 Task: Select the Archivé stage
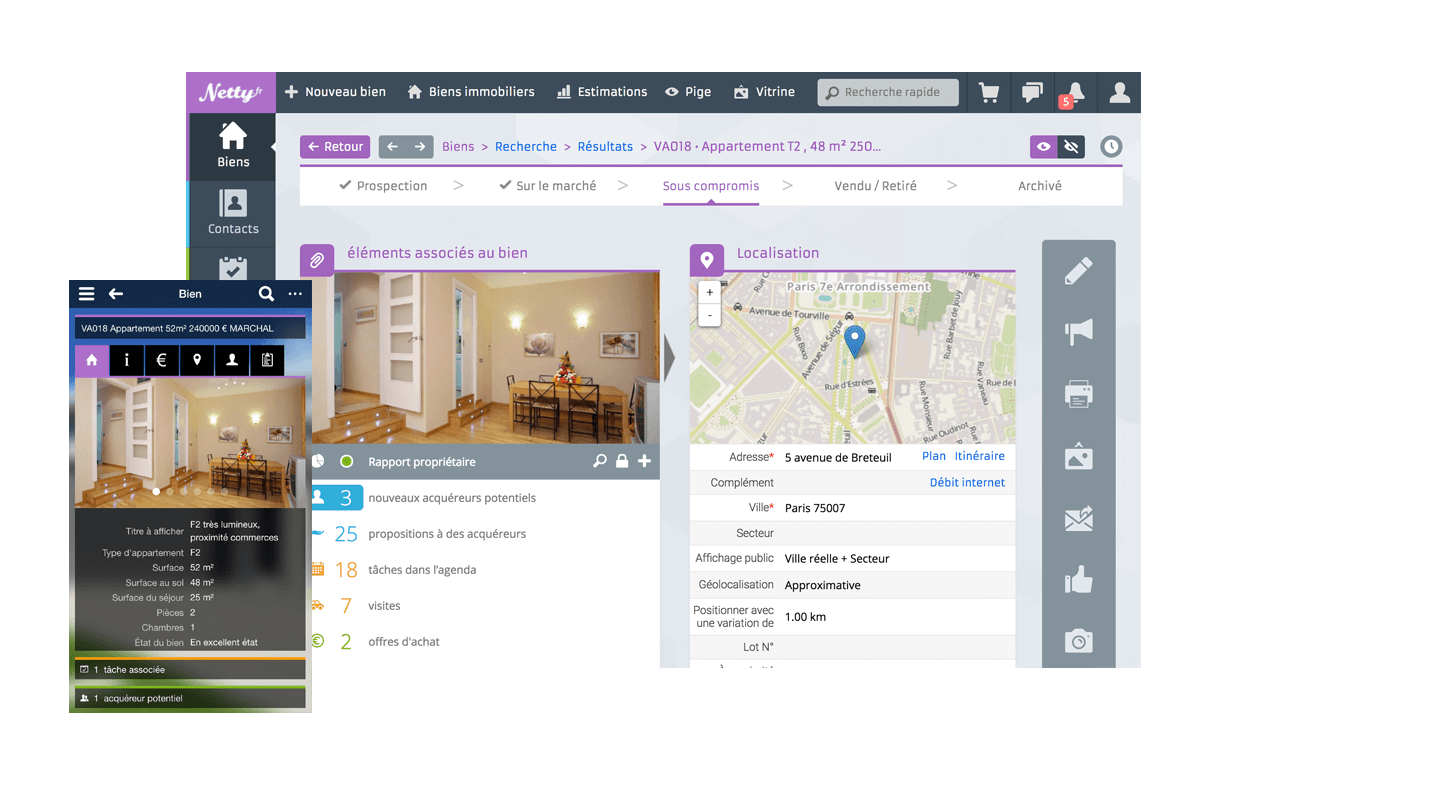click(x=1040, y=186)
